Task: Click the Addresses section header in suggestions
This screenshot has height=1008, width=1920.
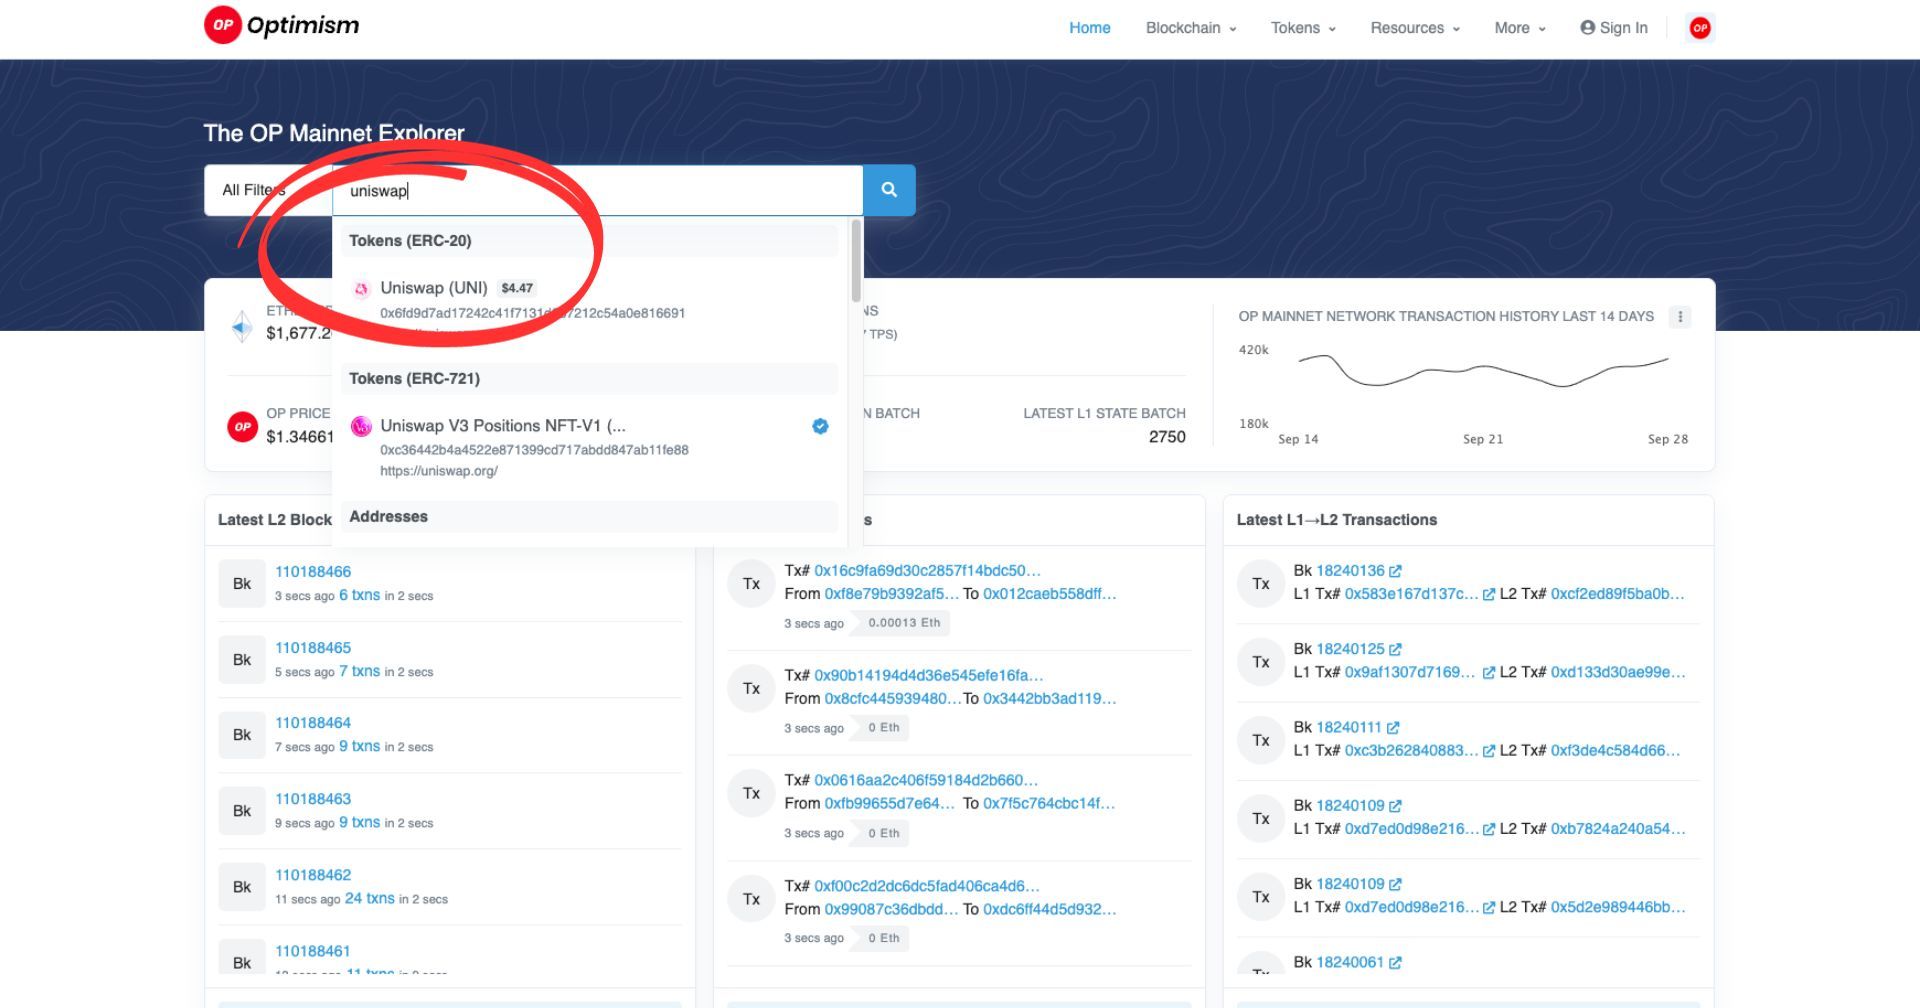Action: point(590,517)
